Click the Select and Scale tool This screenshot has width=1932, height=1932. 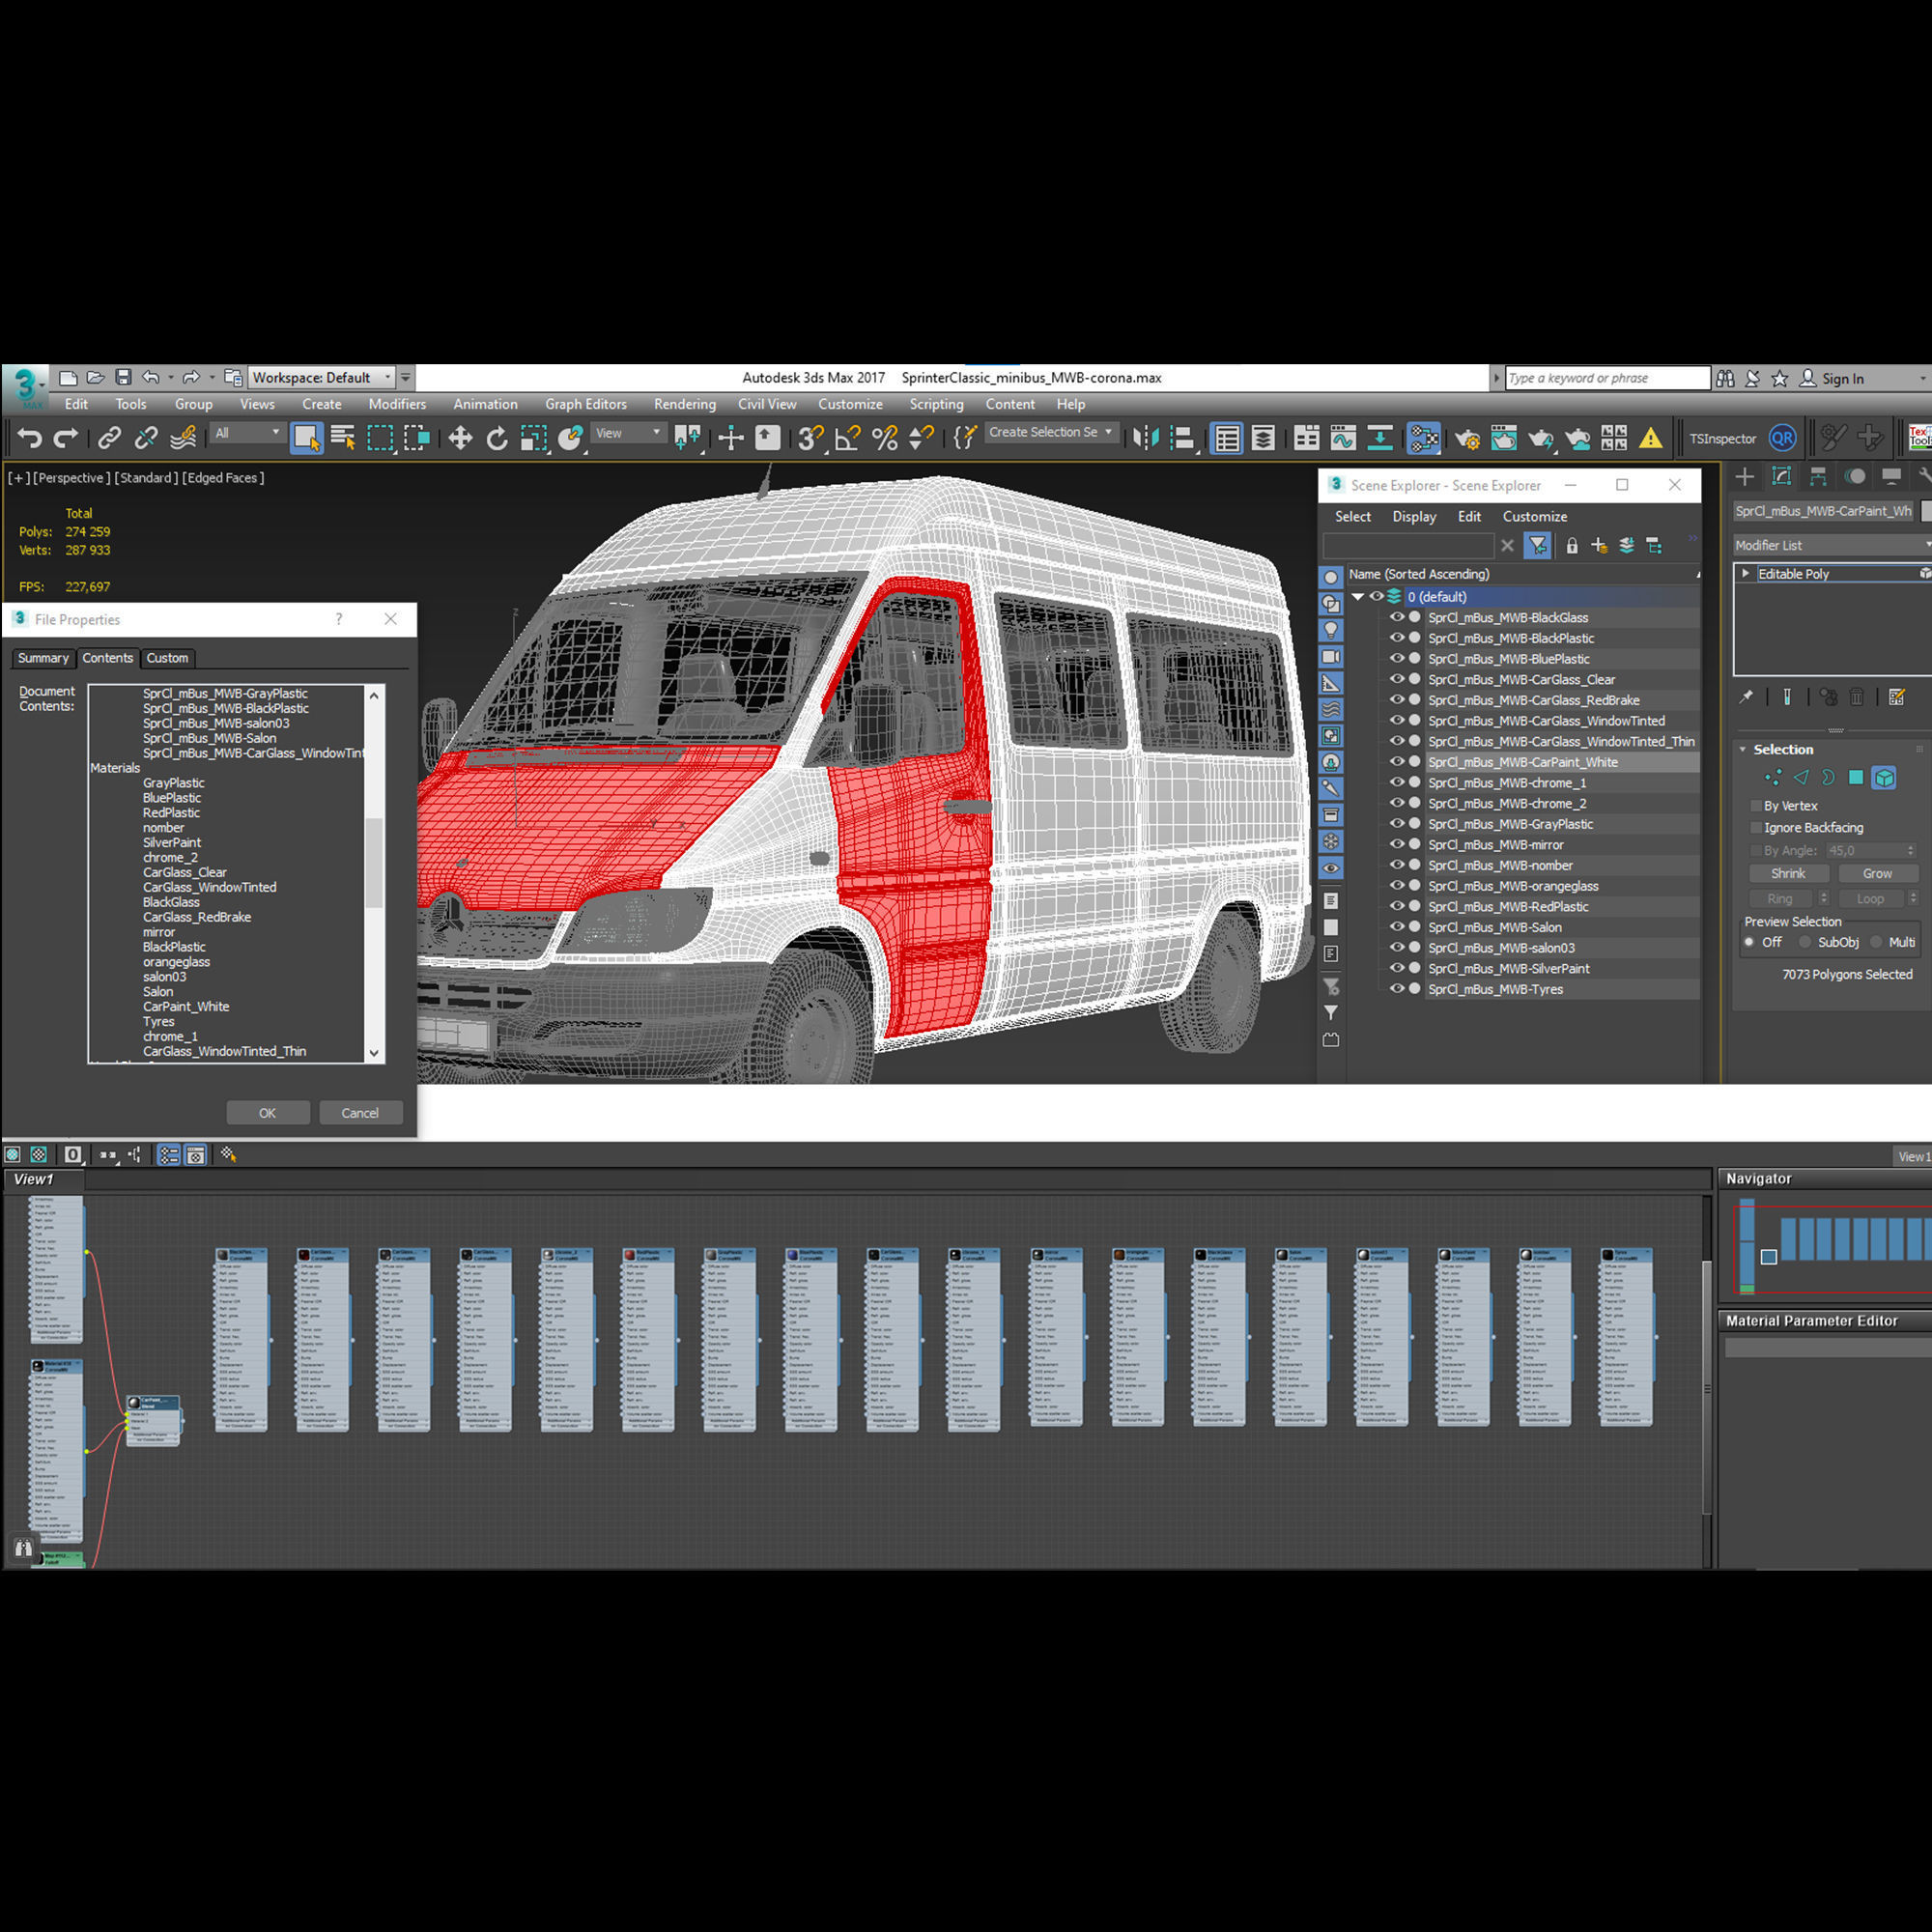click(x=534, y=438)
